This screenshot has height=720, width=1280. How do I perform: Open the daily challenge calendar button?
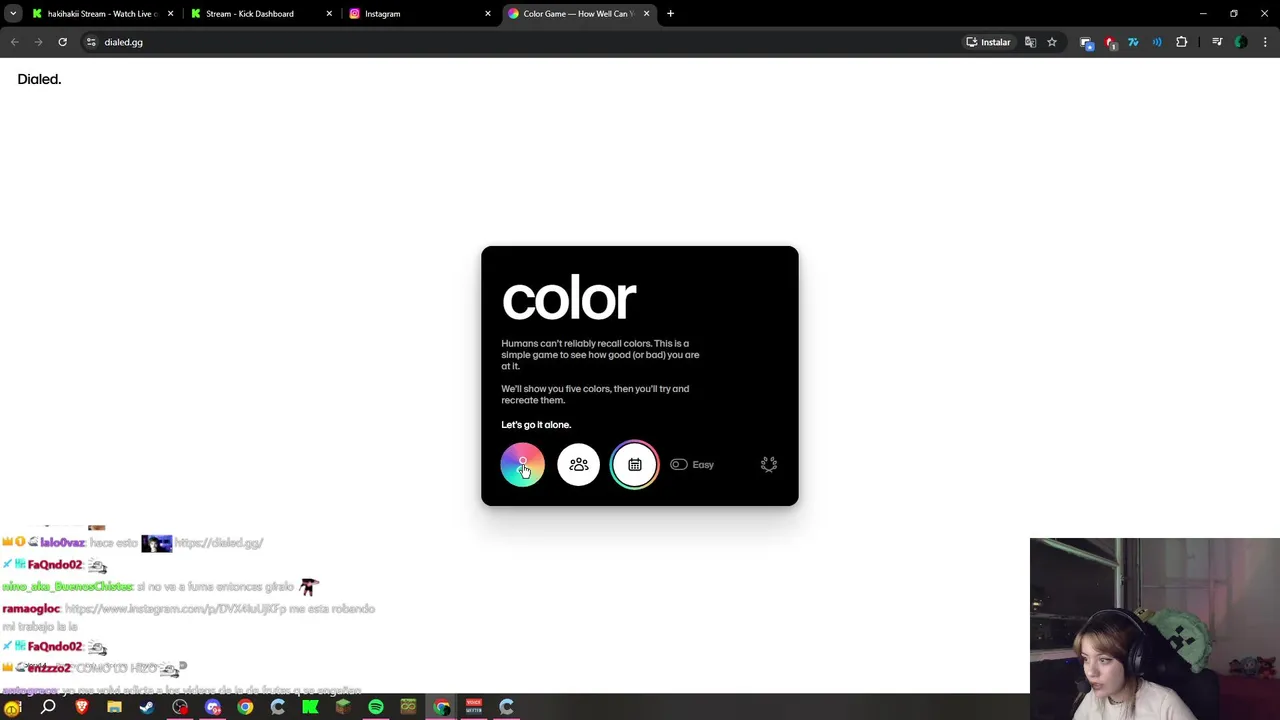tap(635, 465)
